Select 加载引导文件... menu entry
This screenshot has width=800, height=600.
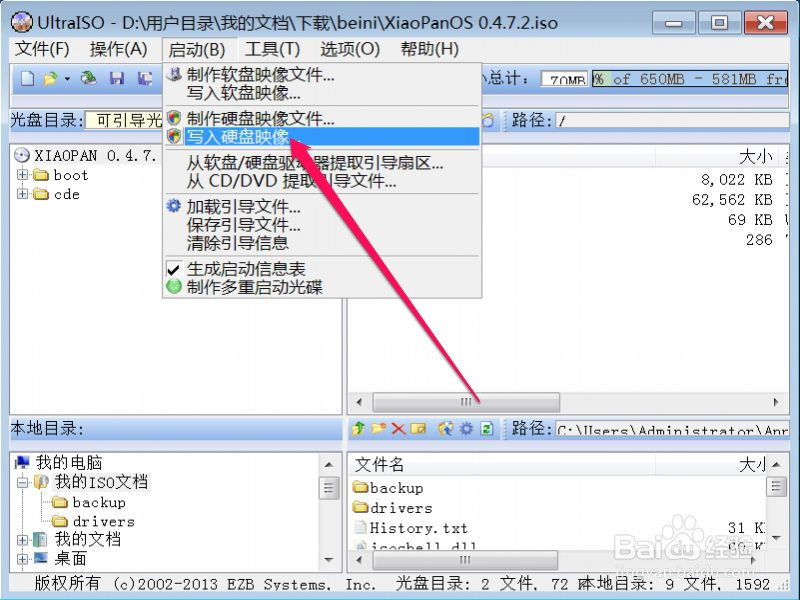point(322,207)
